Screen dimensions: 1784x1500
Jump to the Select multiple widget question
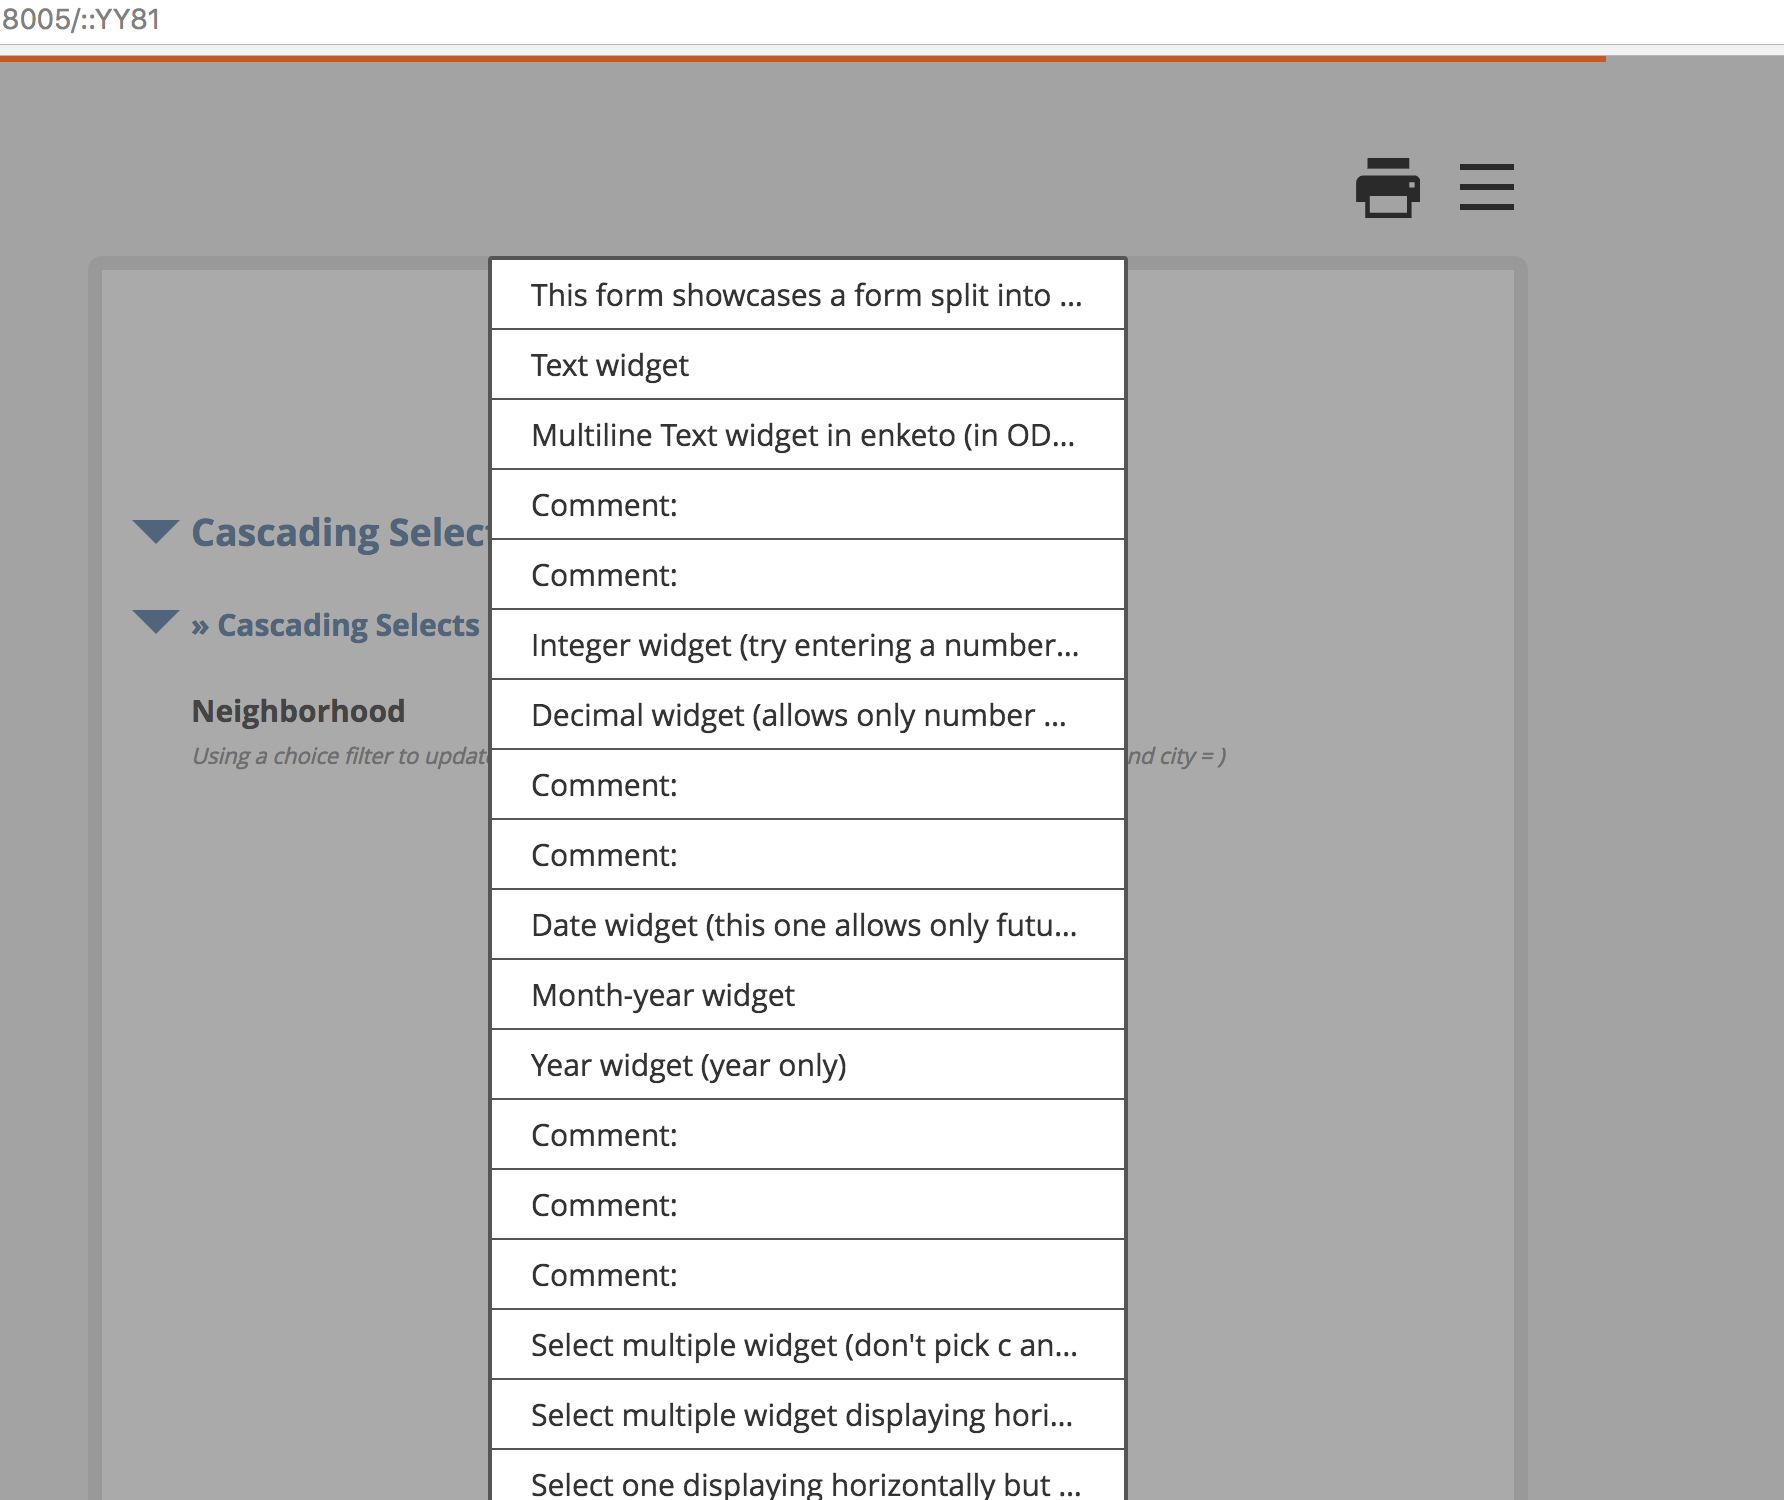click(808, 1345)
